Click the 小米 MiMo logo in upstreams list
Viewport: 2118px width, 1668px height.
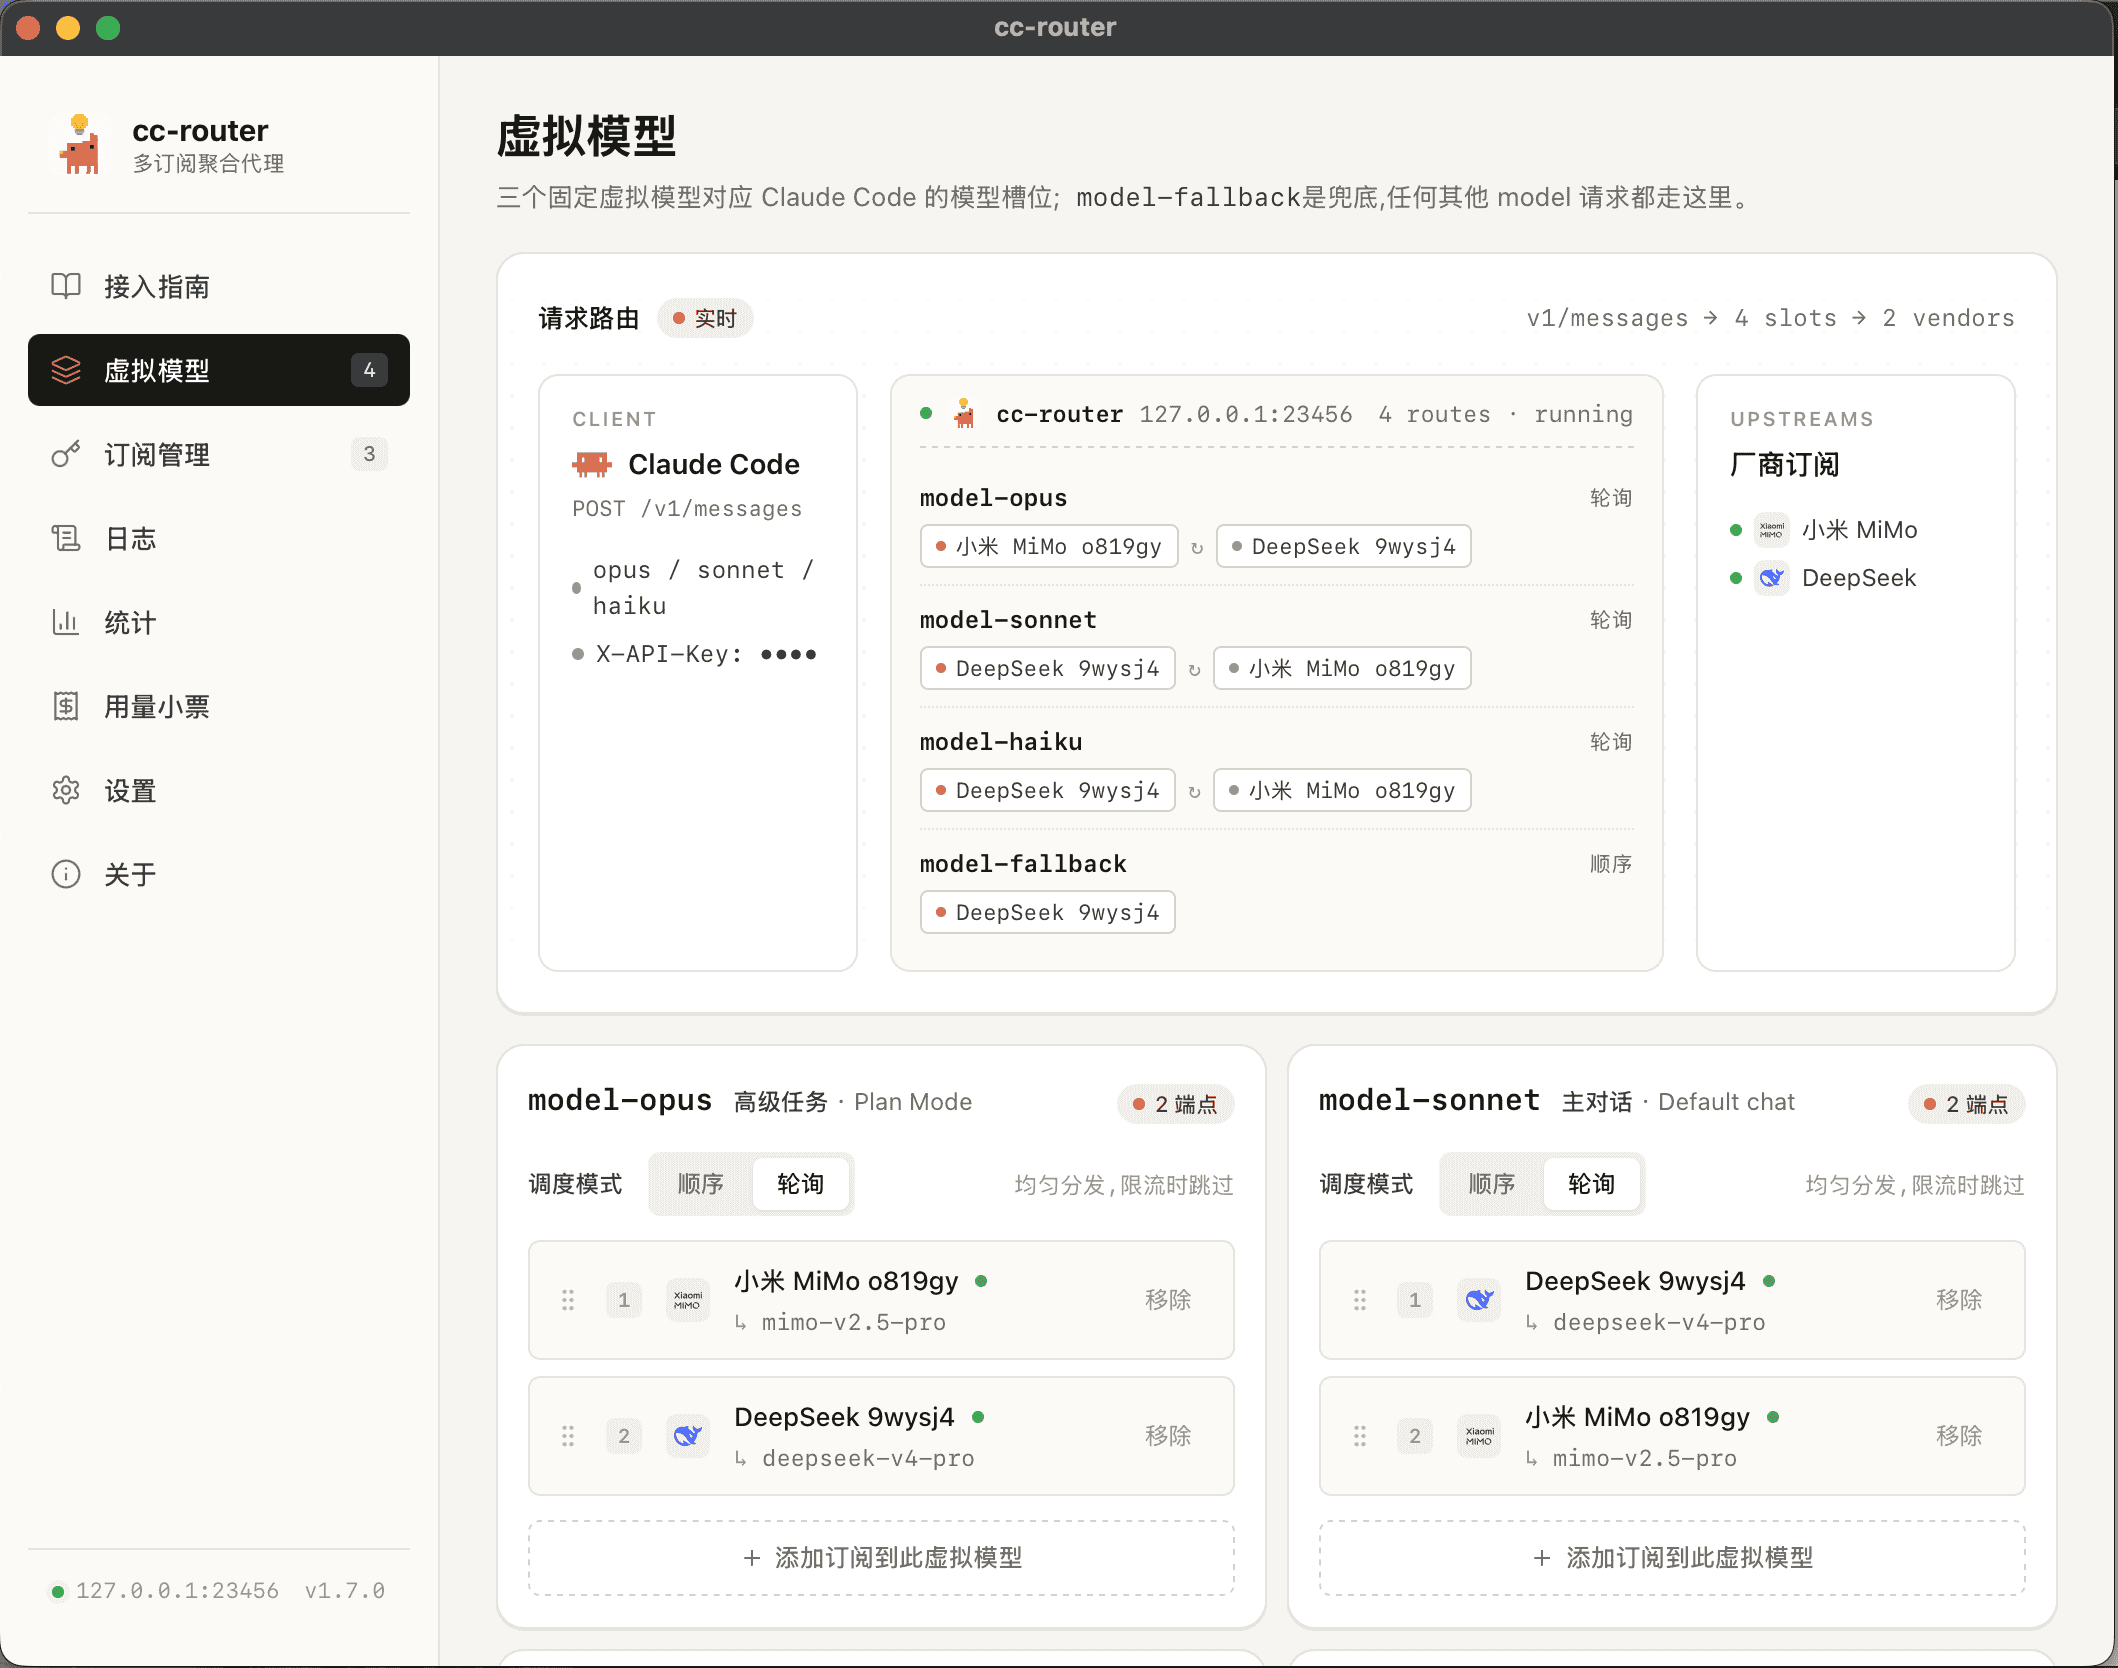[x=1772, y=530]
